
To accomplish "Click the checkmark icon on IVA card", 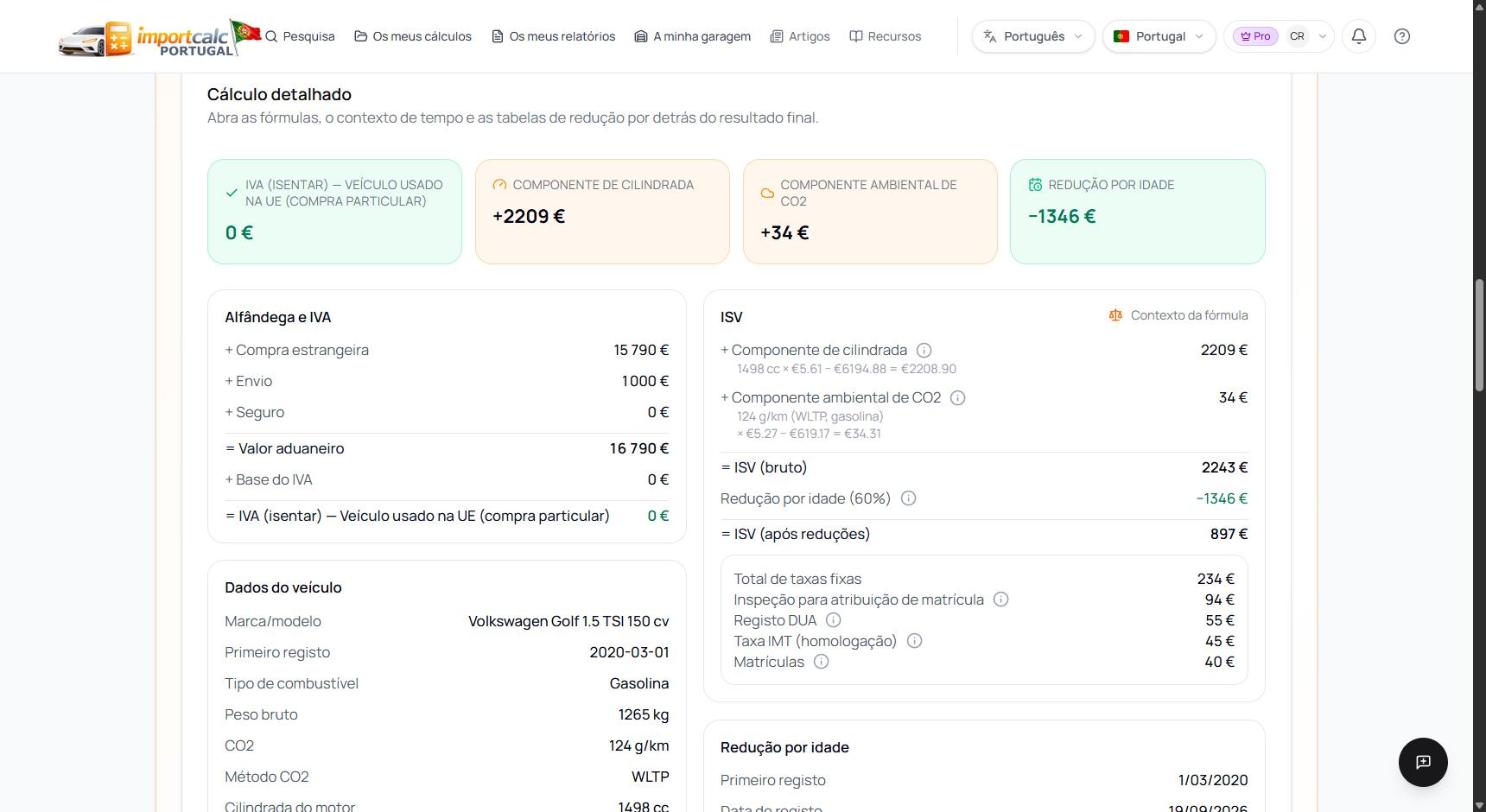I will (232, 193).
